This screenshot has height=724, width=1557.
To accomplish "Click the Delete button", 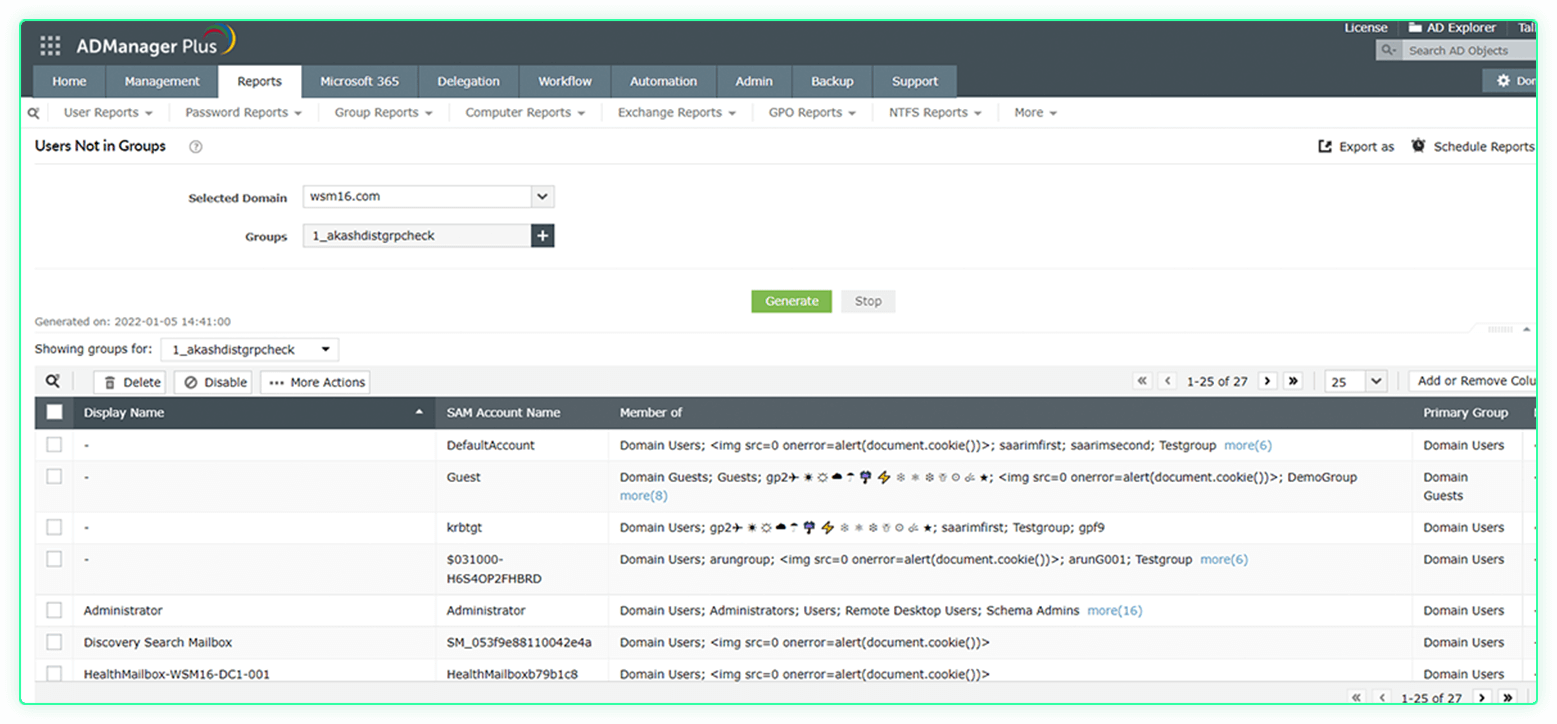I will [x=131, y=382].
